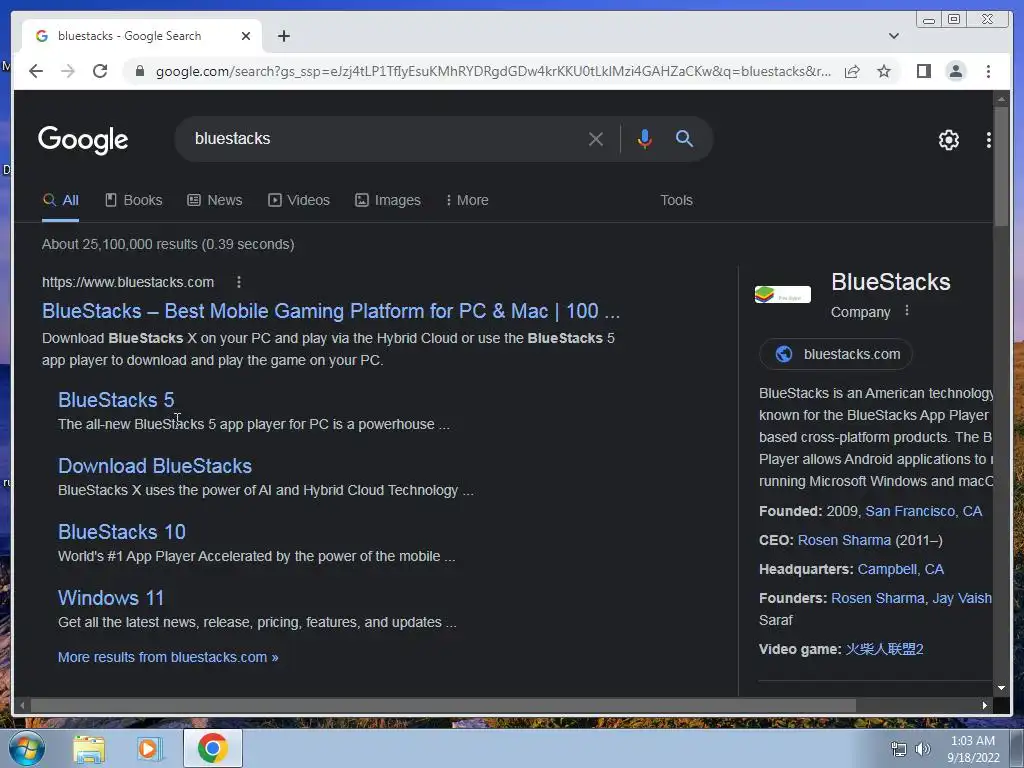Click the vertical scrollbar thumb
The image size is (1024, 768).
(1001, 166)
